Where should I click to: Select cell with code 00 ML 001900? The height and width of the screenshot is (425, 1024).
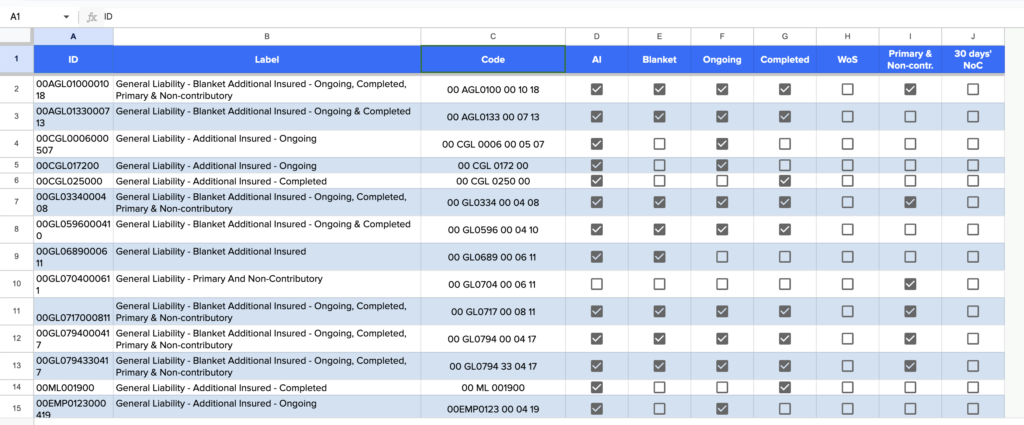493,388
